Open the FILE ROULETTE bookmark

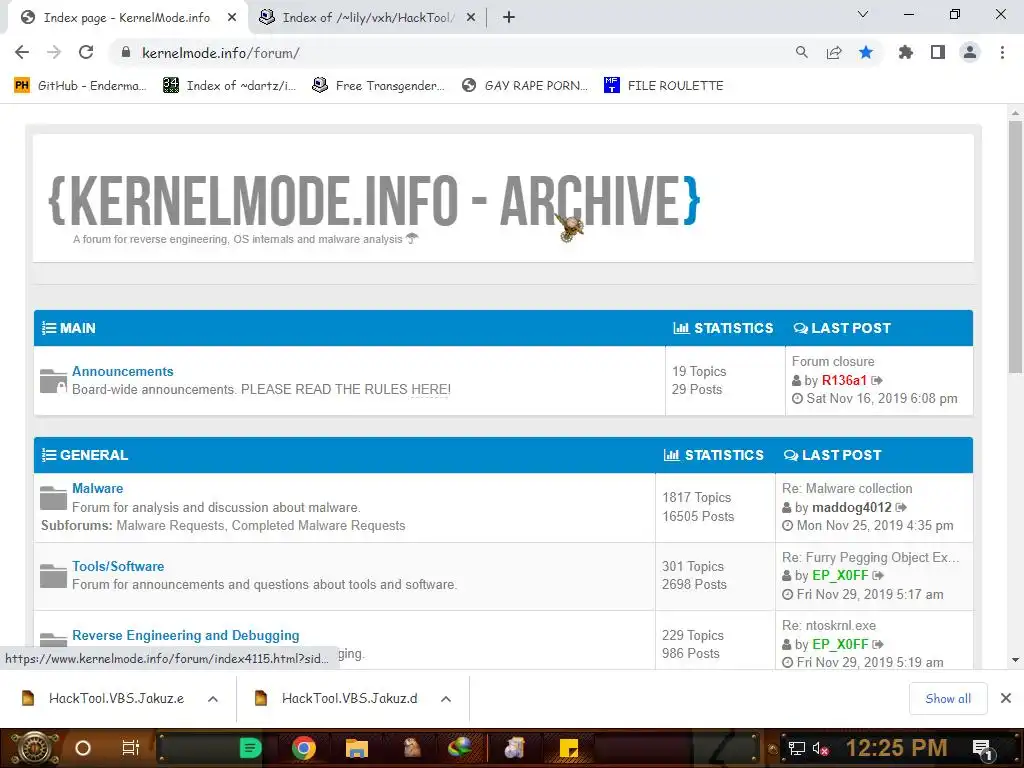[x=664, y=86]
